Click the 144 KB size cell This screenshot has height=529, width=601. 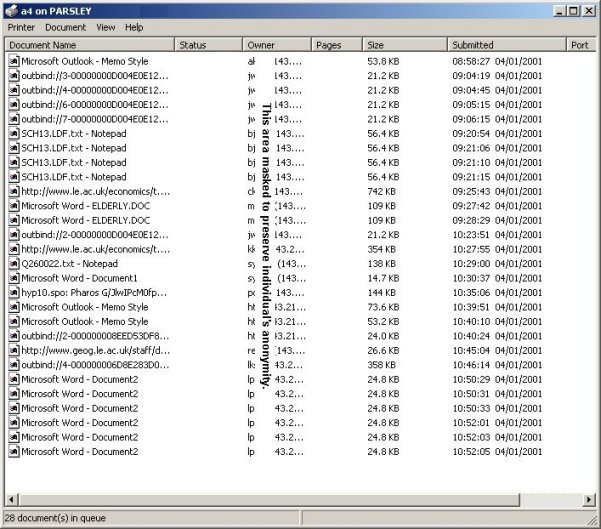[x=381, y=293]
